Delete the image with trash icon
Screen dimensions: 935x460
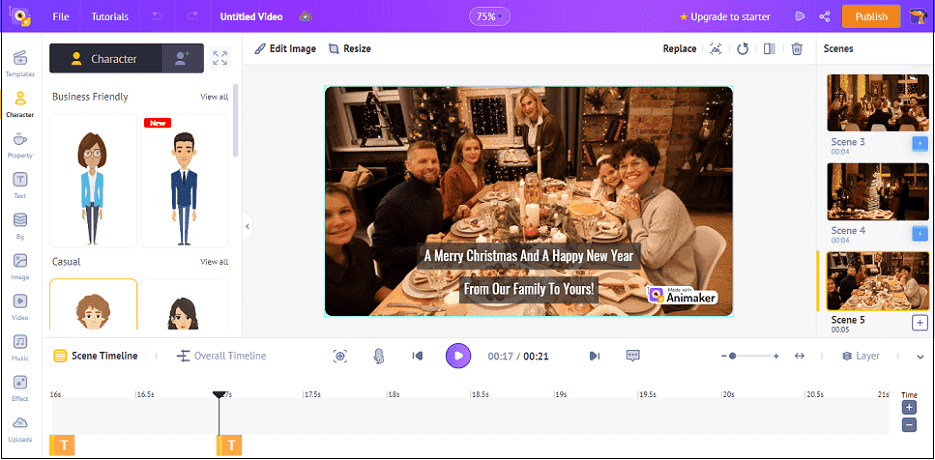point(797,49)
